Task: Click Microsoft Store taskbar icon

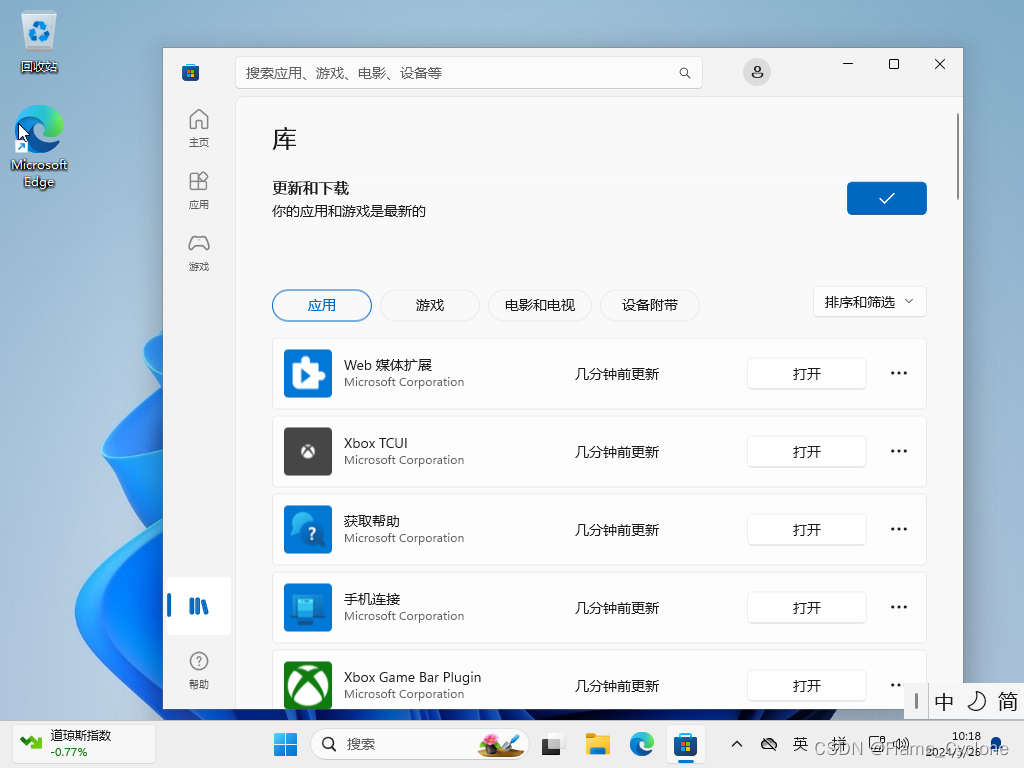Action: tap(686, 744)
